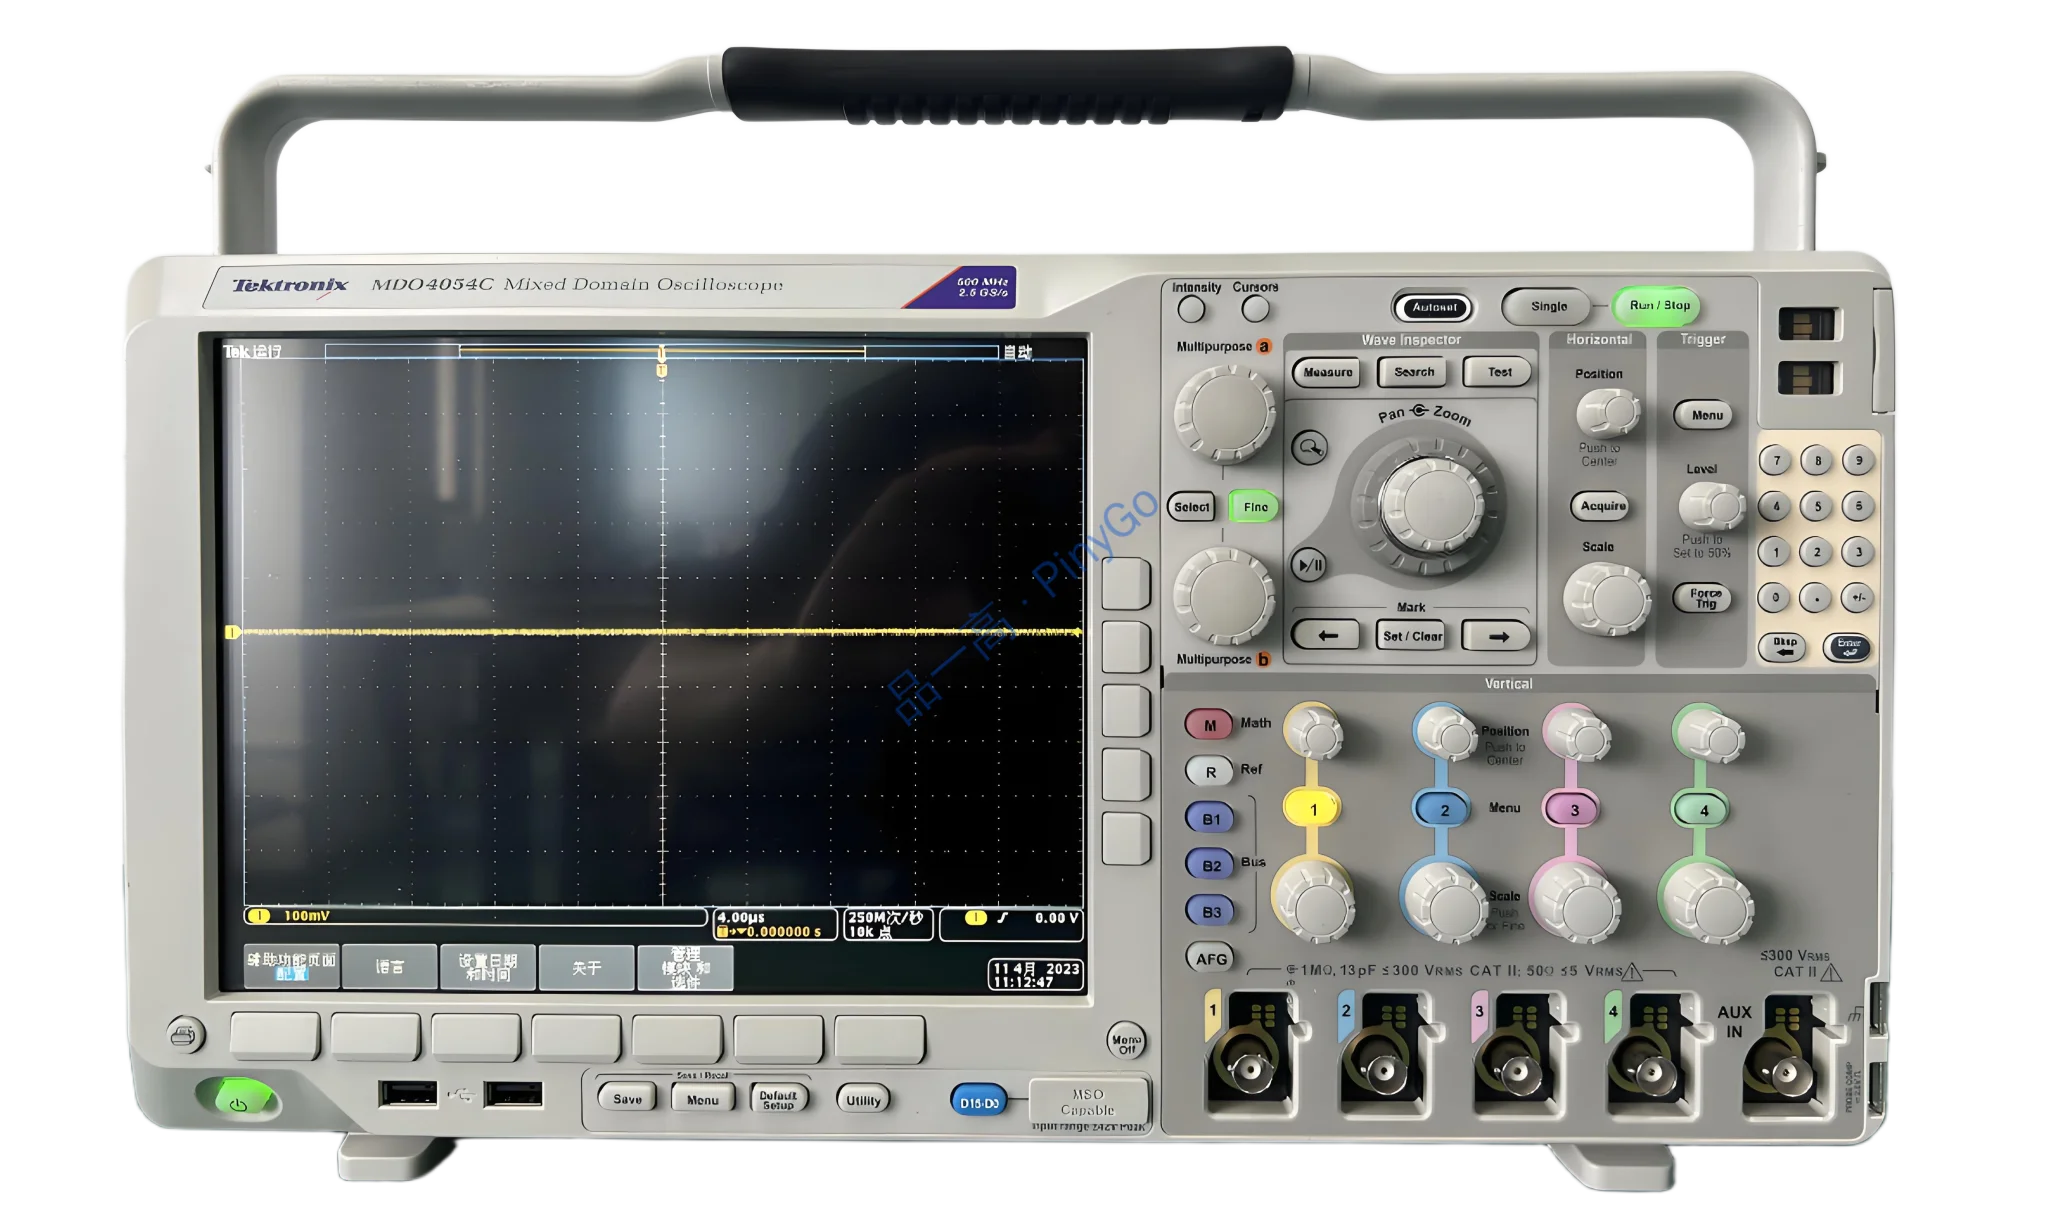Toggle yellow channel 1 button
The height and width of the screenshot is (1205, 2048).
coord(1312,809)
